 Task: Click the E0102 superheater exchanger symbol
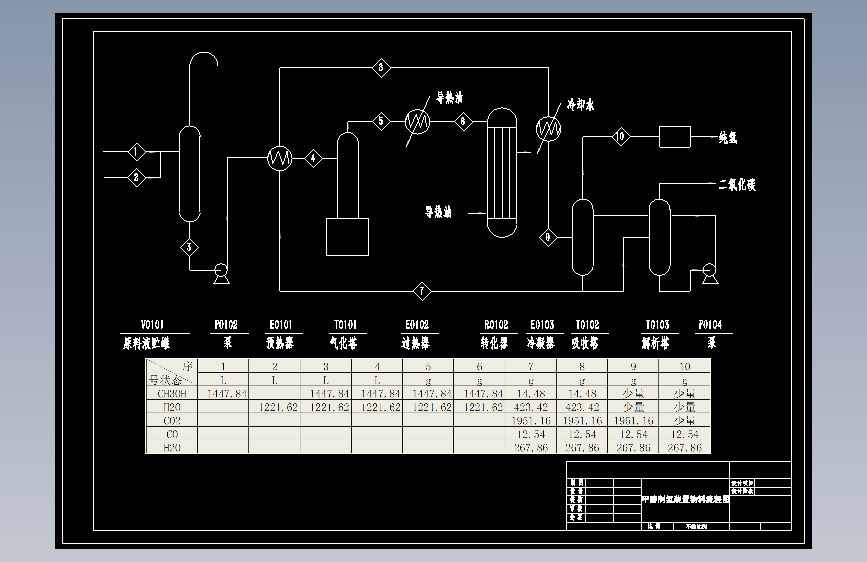[417, 121]
